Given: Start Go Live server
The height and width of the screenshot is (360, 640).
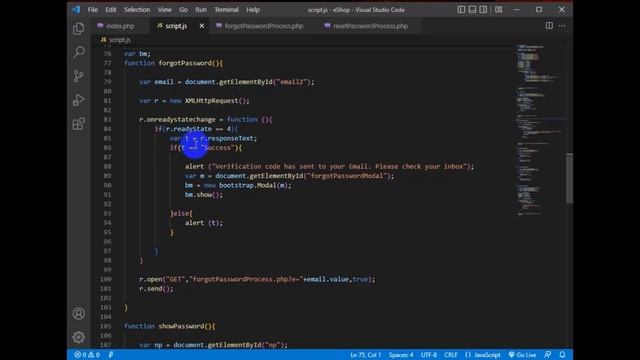Looking at the screenshot, I should [522, 355].
